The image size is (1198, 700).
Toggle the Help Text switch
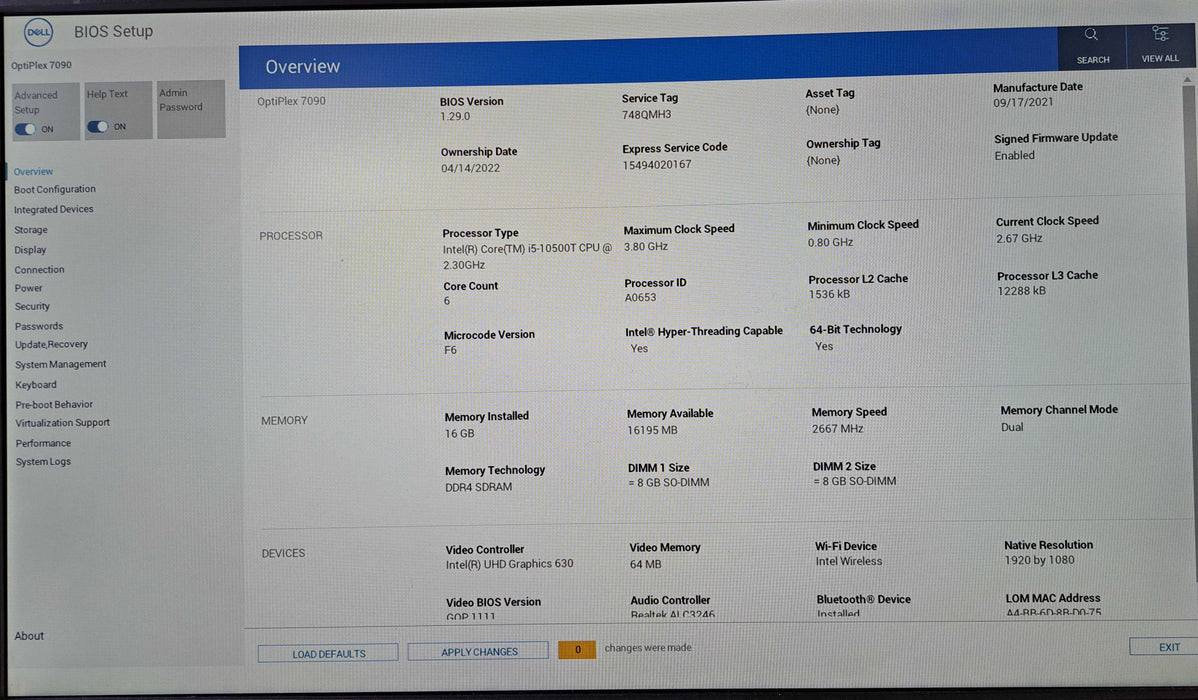[x=98, y=127]
